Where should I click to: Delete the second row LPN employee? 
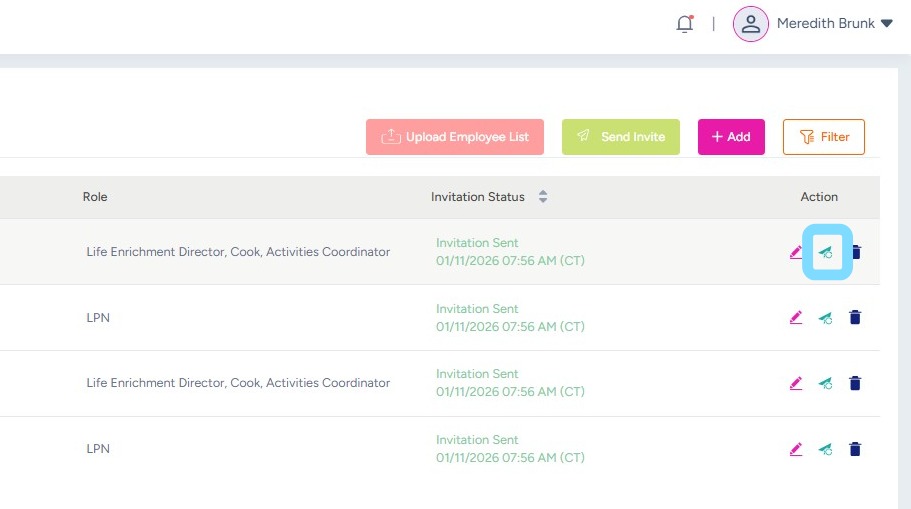coord(855,318)
